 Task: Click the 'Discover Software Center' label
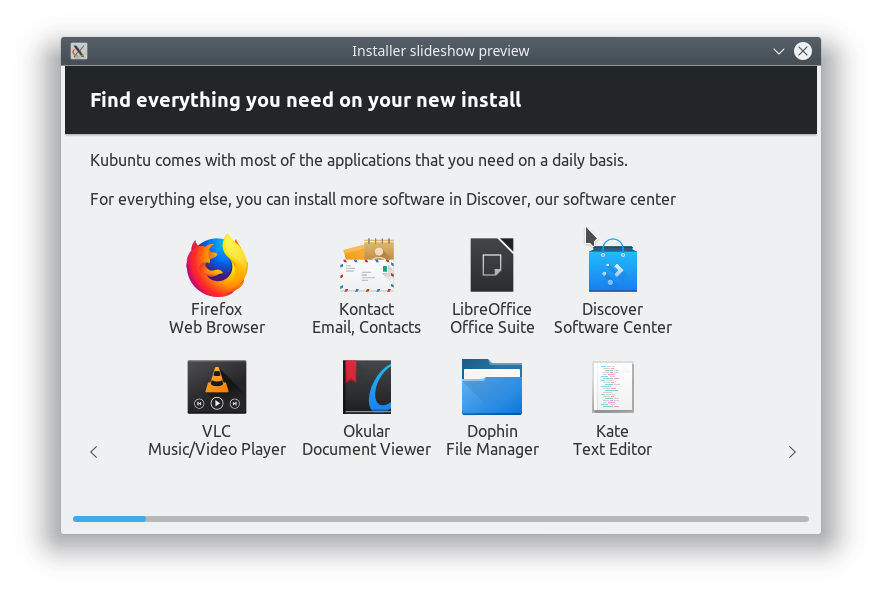tap(613, 318)
